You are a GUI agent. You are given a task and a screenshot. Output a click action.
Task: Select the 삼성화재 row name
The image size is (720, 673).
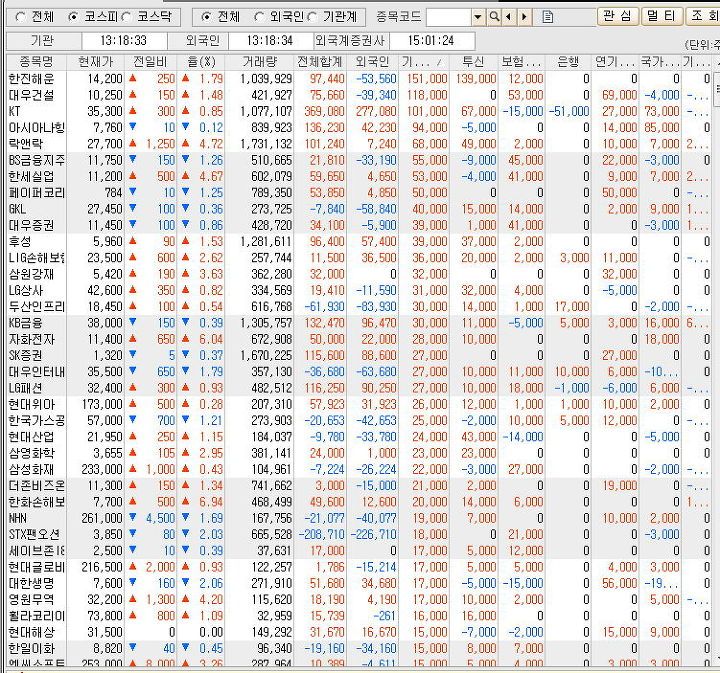[x=31, y=470]
